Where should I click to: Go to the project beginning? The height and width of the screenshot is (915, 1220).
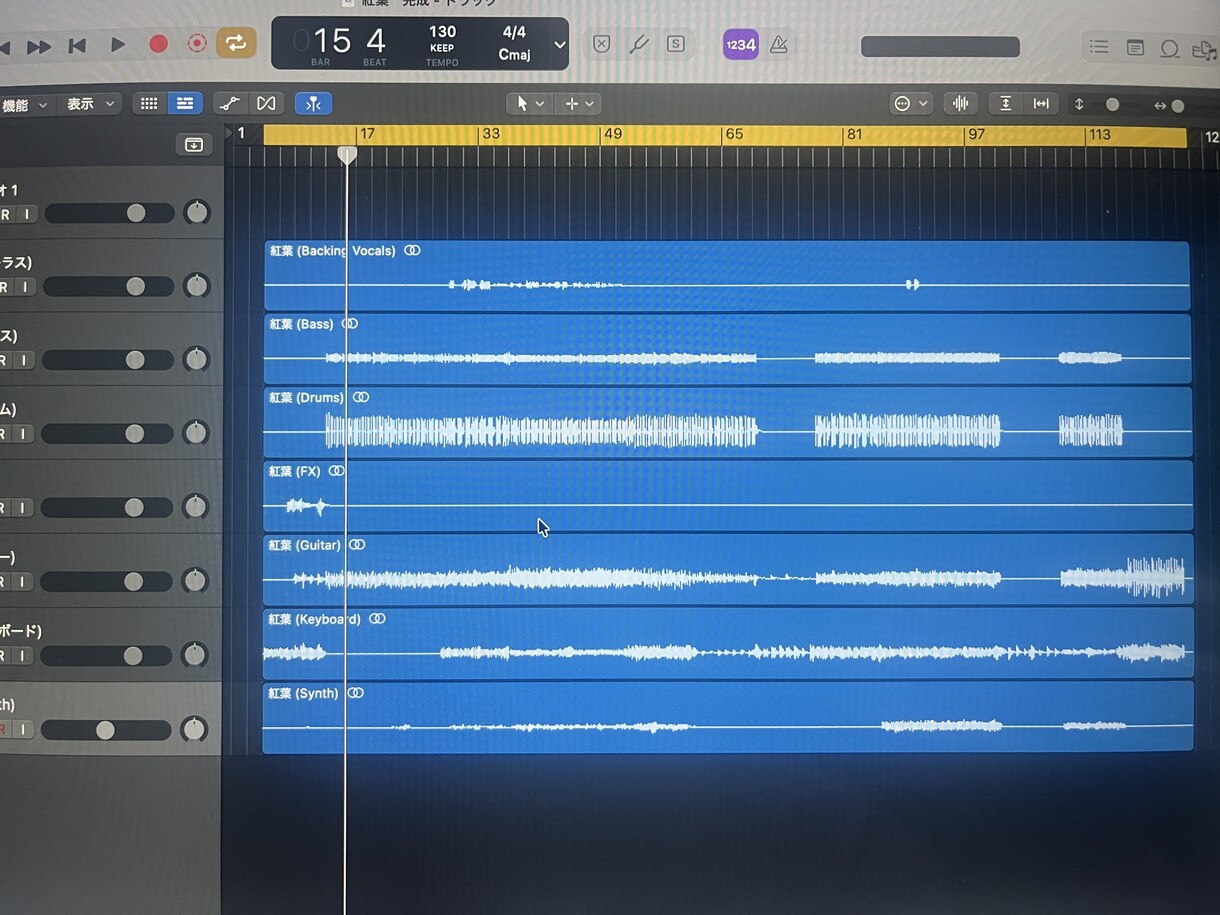(x=77, y=45)
